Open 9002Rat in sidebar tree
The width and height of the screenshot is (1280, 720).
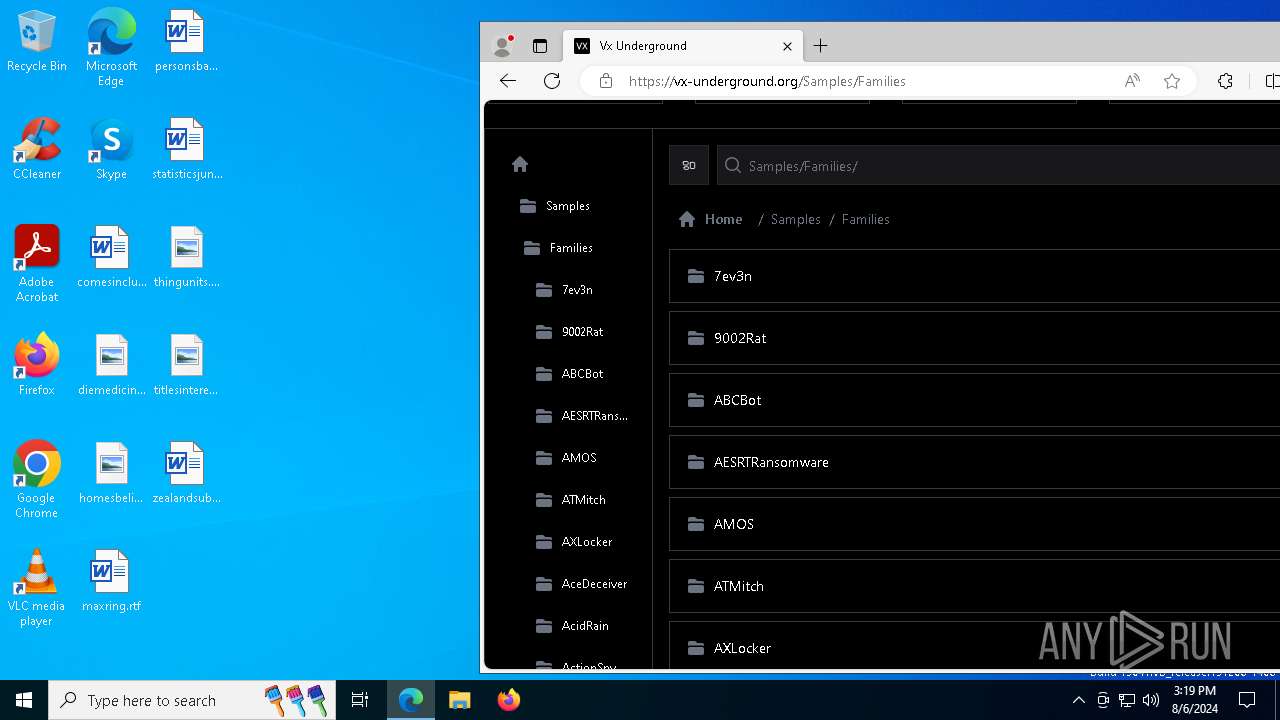tap(569, 332)
